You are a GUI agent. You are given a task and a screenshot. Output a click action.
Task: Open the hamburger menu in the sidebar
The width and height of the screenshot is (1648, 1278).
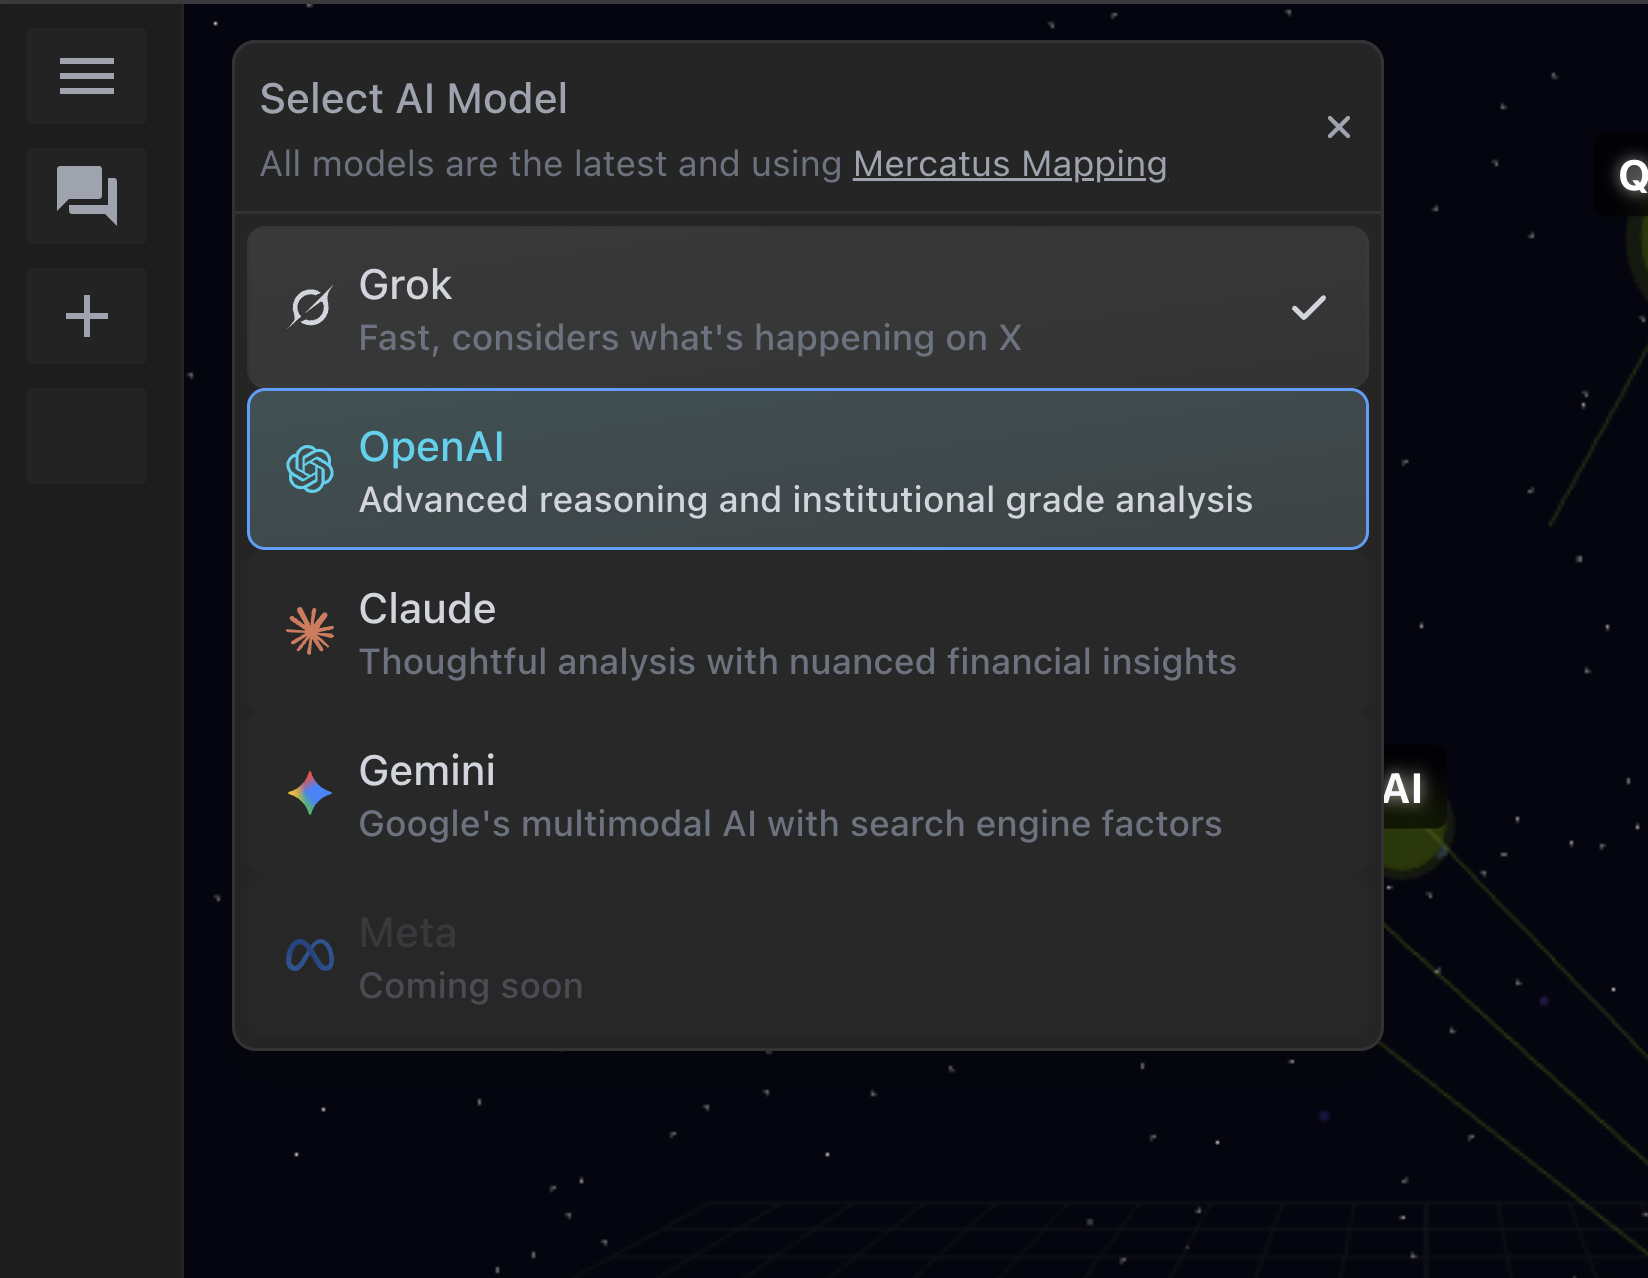pos(86,76)
